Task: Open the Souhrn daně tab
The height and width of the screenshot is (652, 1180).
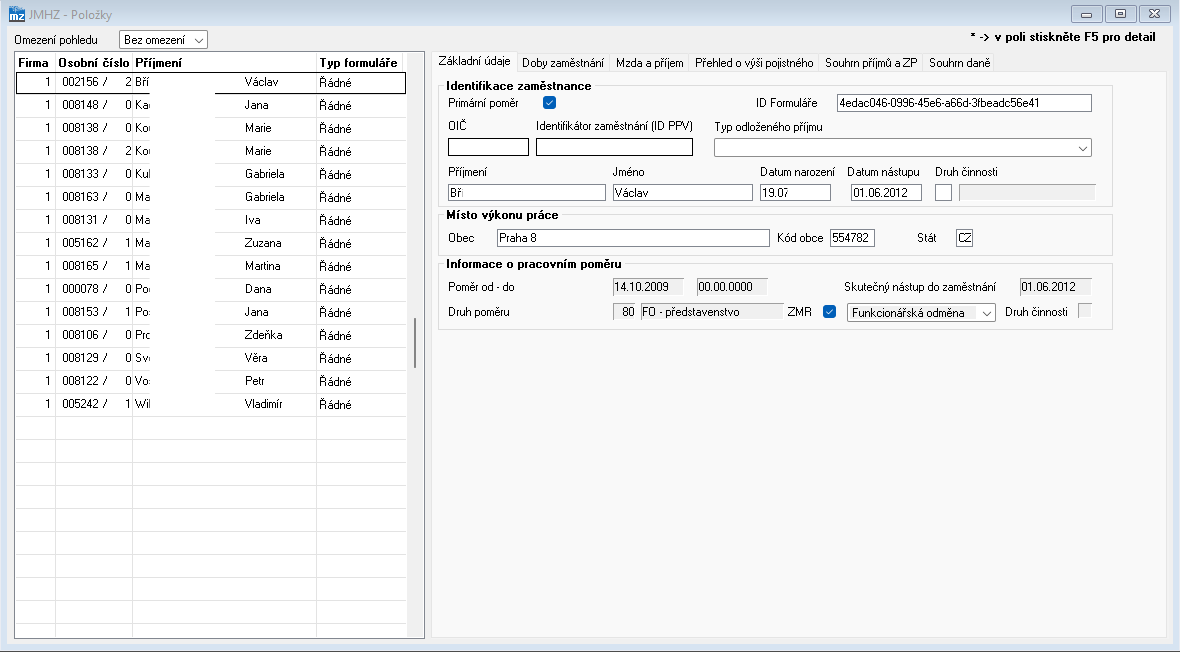Action: click(960, 63)
